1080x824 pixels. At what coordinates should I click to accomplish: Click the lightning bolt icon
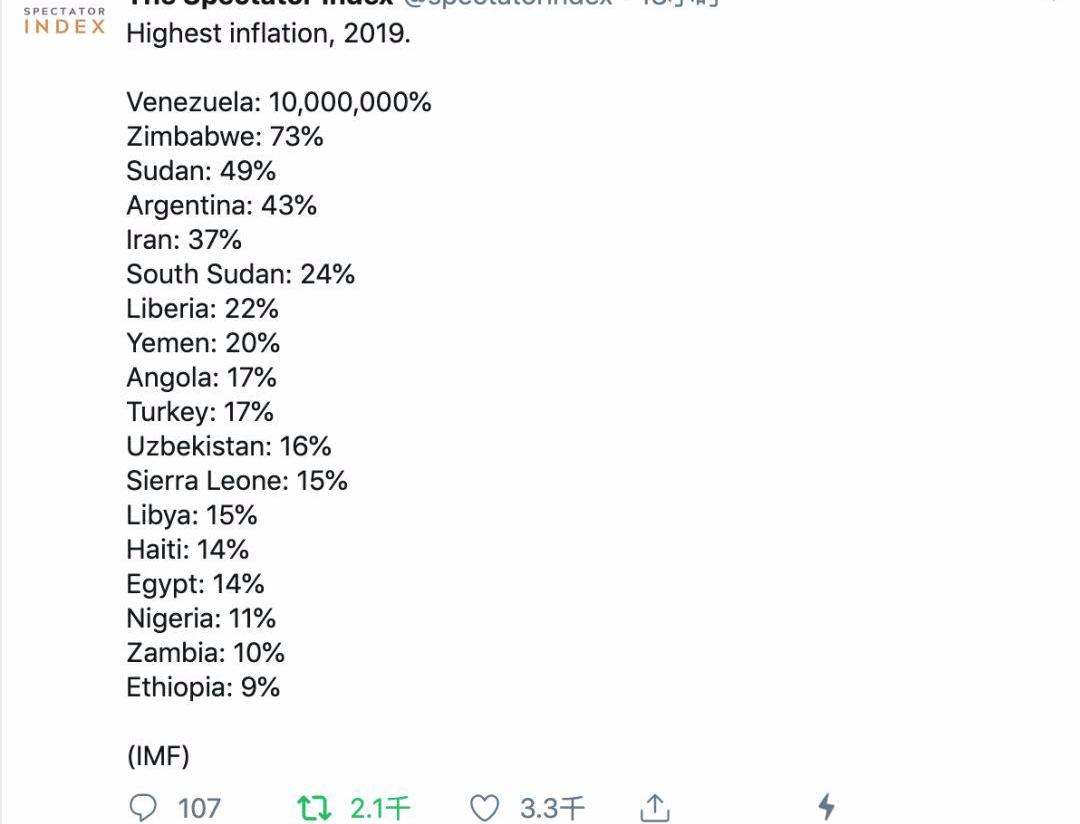[x=827, y=807]
